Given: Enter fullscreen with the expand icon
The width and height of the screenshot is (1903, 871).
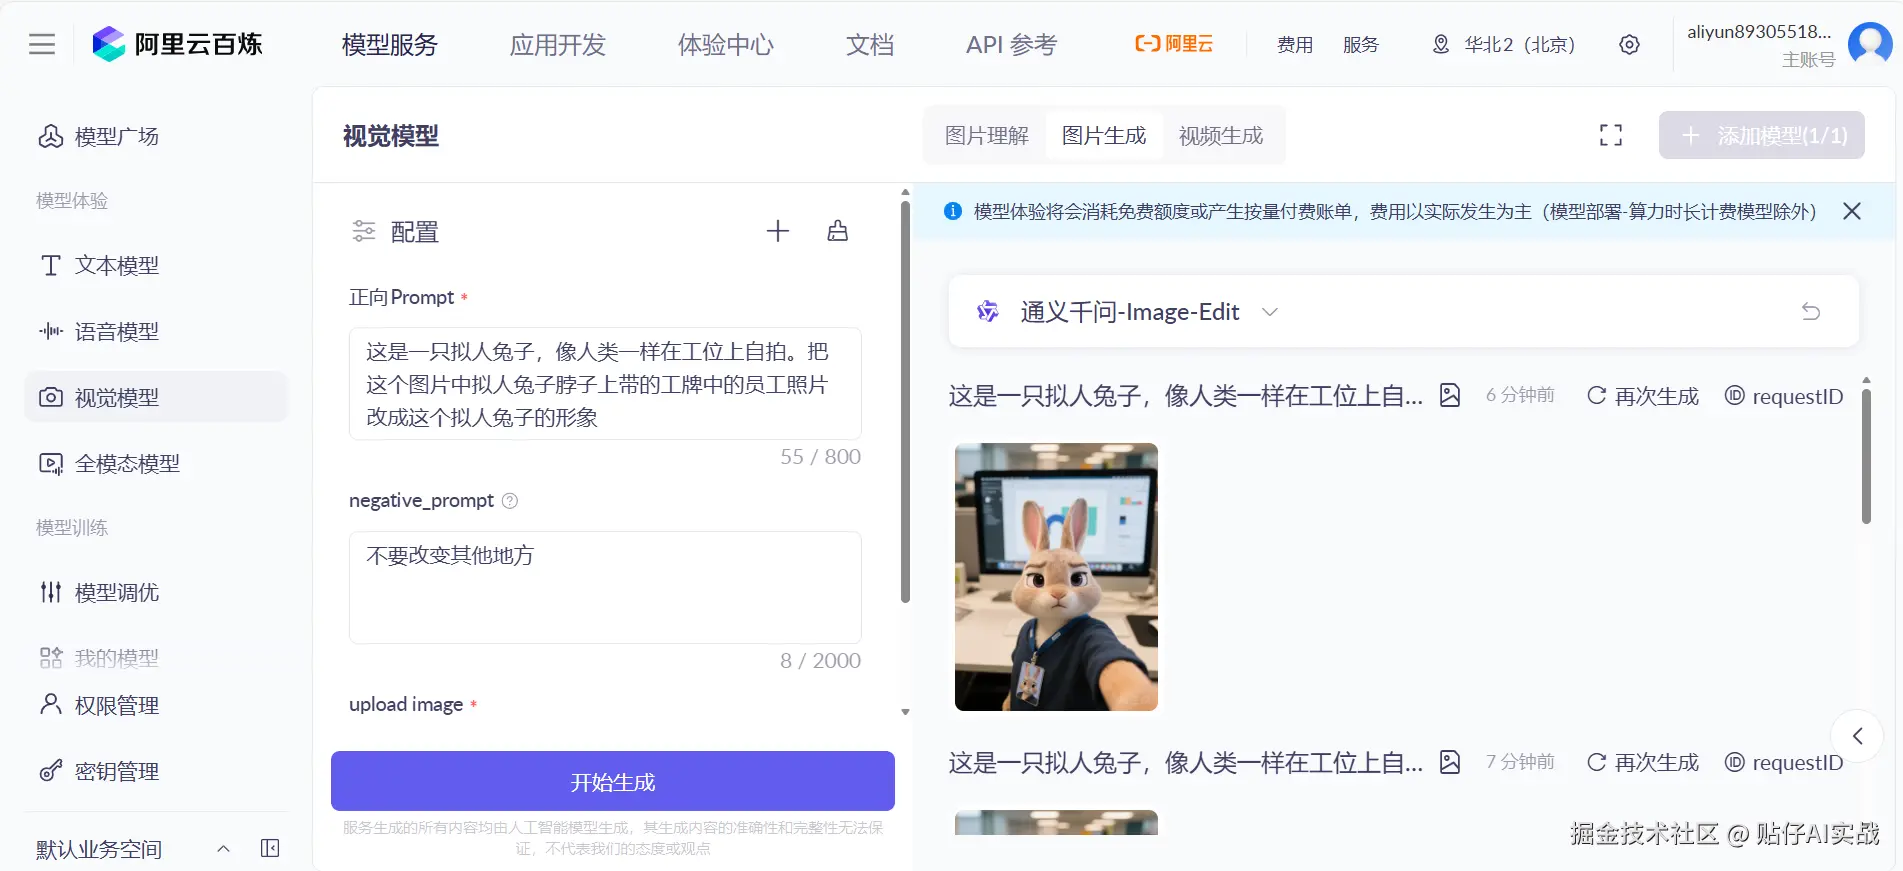Looking at the screenshot, I should 1610,135.
